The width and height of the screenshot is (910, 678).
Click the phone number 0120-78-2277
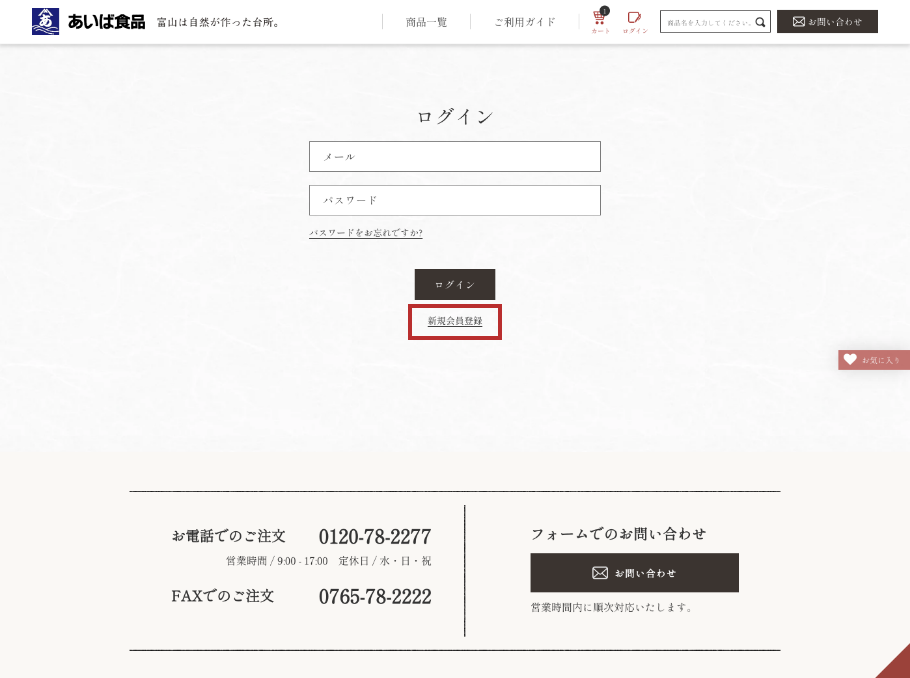pos(375,537)
